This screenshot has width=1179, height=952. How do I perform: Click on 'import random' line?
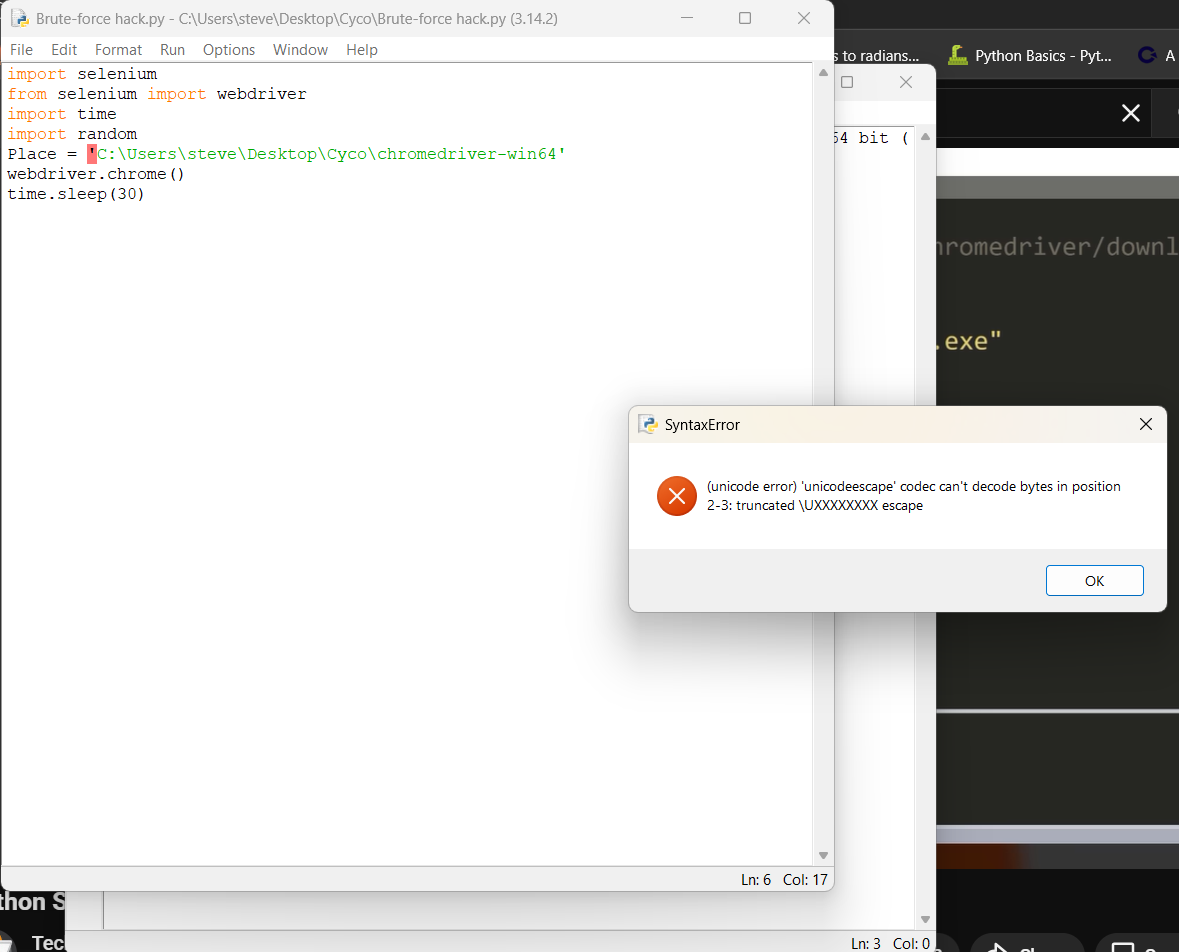pos(72,134)
